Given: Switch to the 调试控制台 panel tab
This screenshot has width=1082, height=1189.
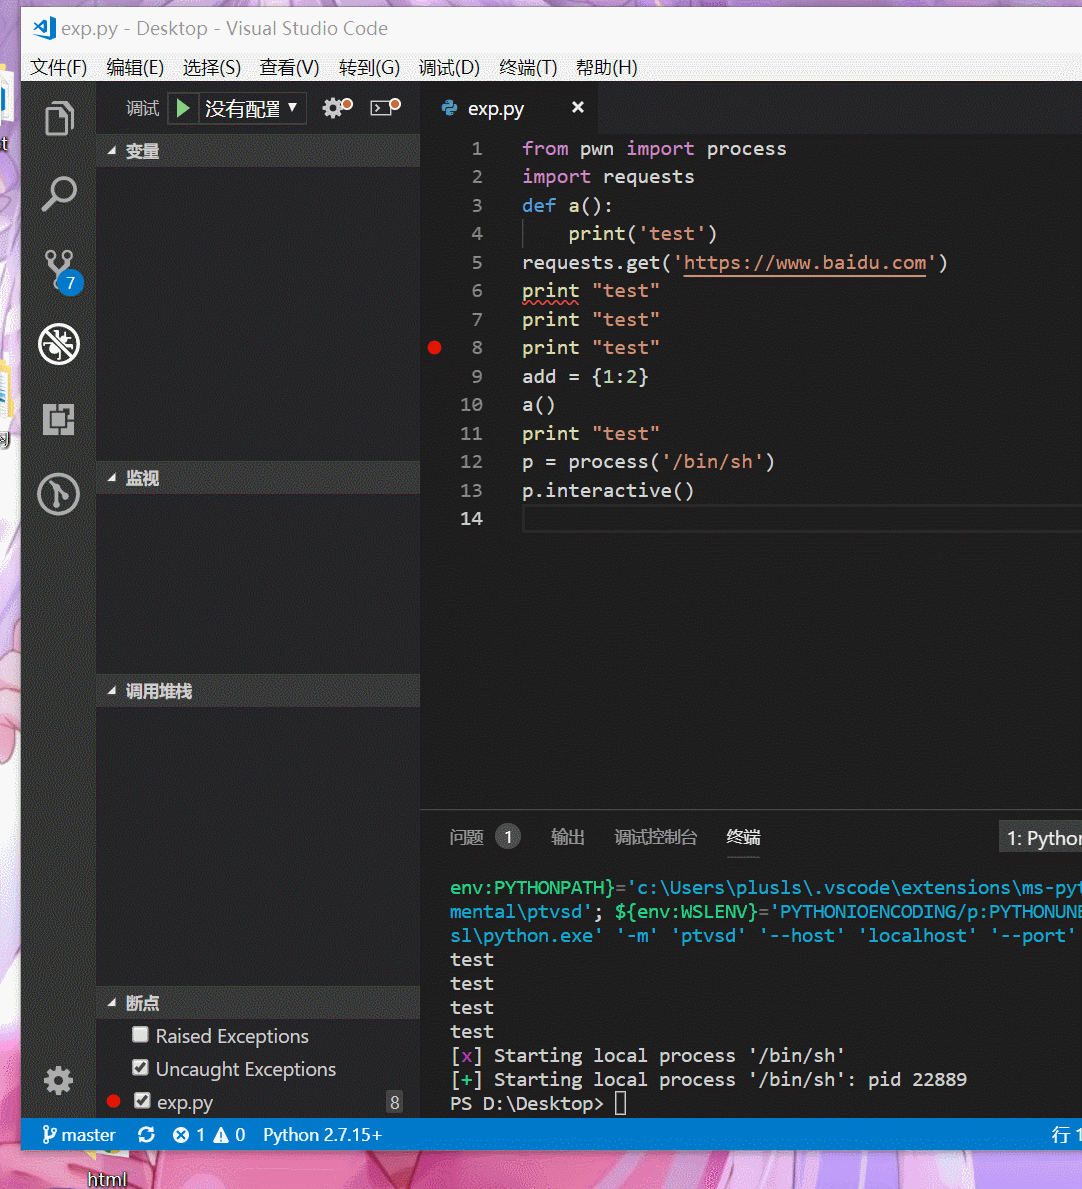Looking at the screenshot, I should 655,837.
